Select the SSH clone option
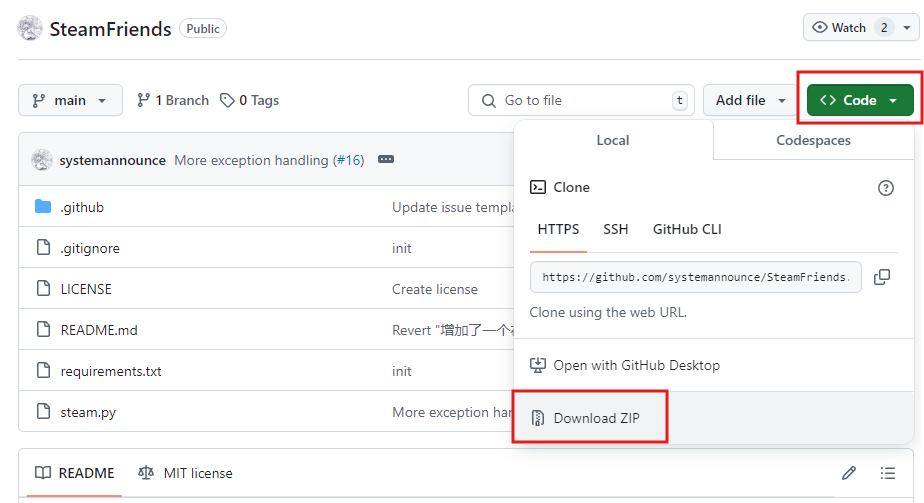Screen dimensions: 924x503 (615, 229)
